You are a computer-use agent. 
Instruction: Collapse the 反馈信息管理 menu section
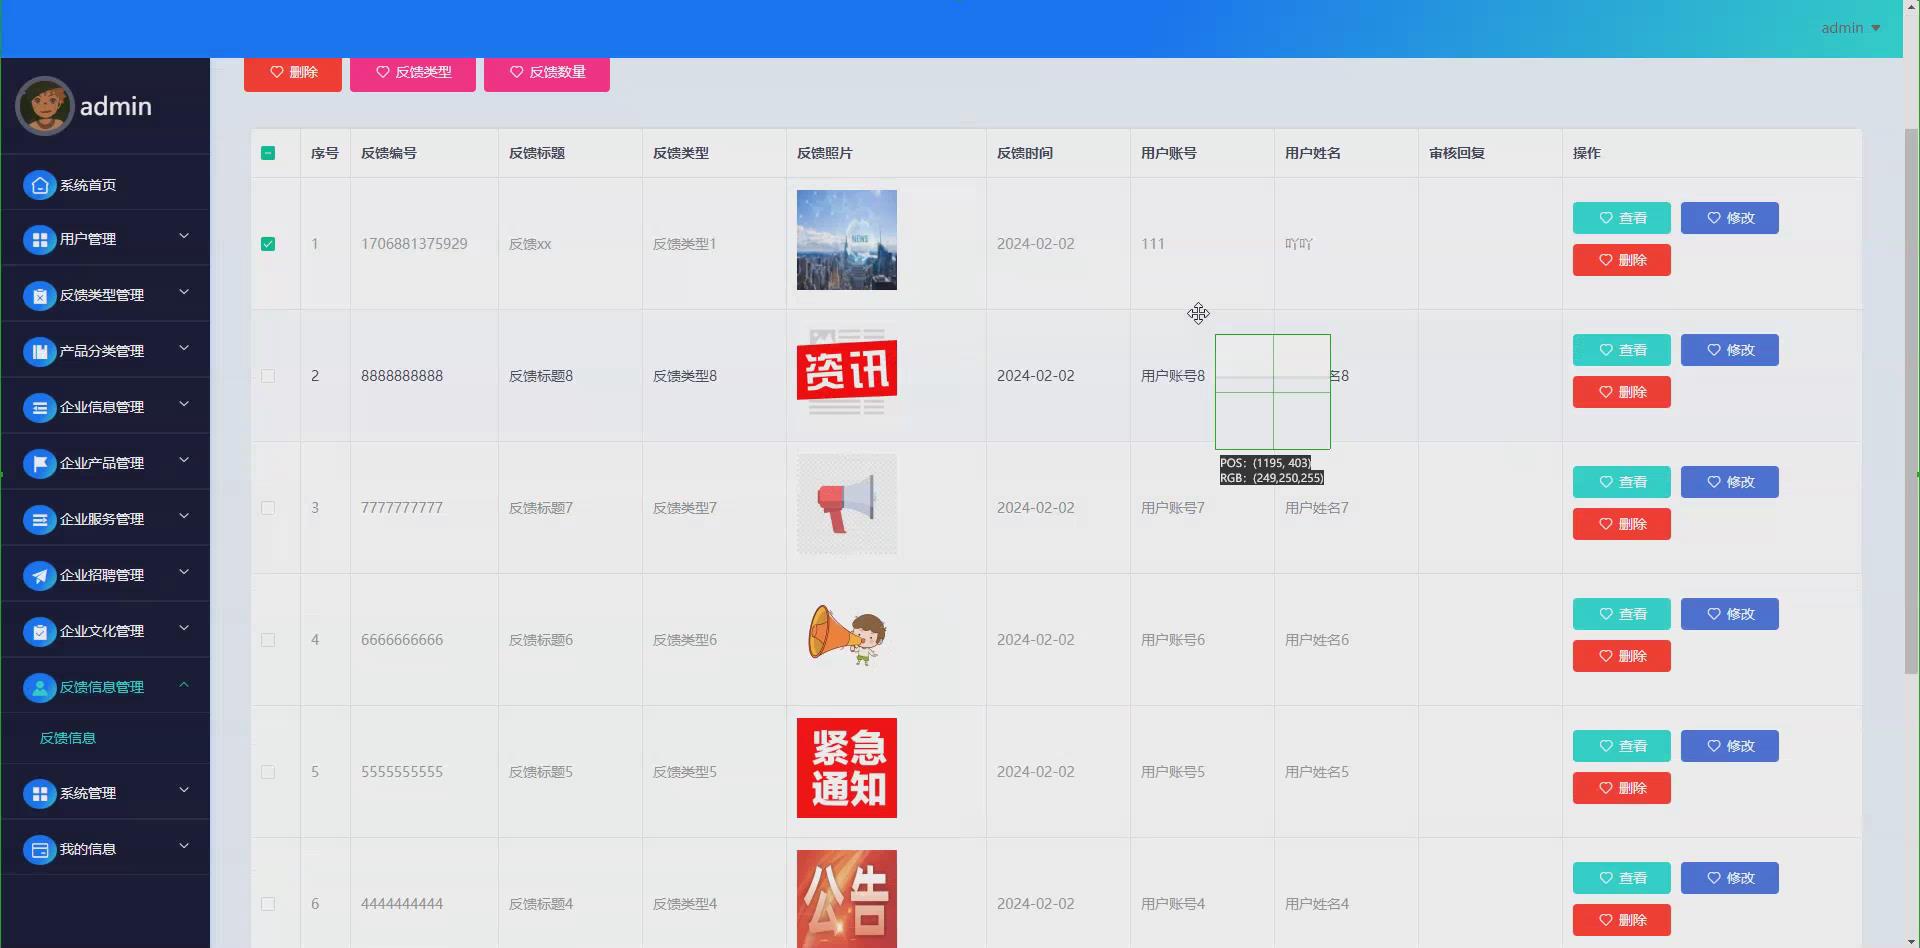tap(103, 687)
